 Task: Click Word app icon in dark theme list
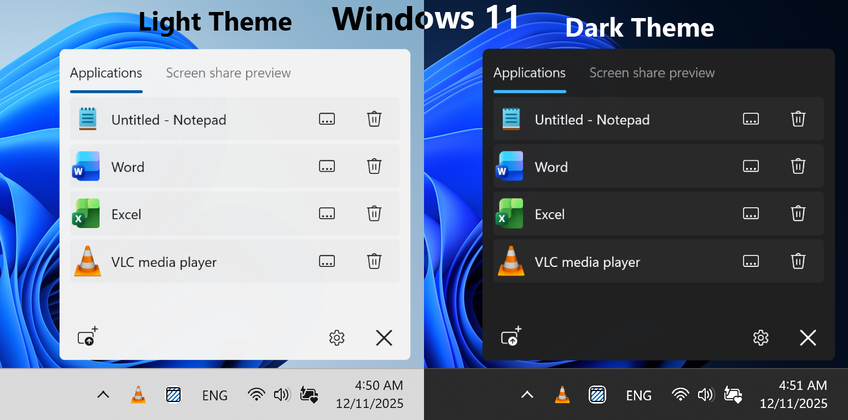click(x=510, y=166)
